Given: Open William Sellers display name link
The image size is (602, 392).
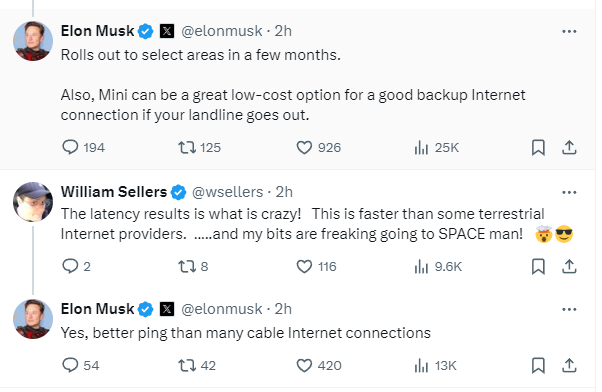Looking at the screenshot, I should pyautogui.click(x=114, y=192).
